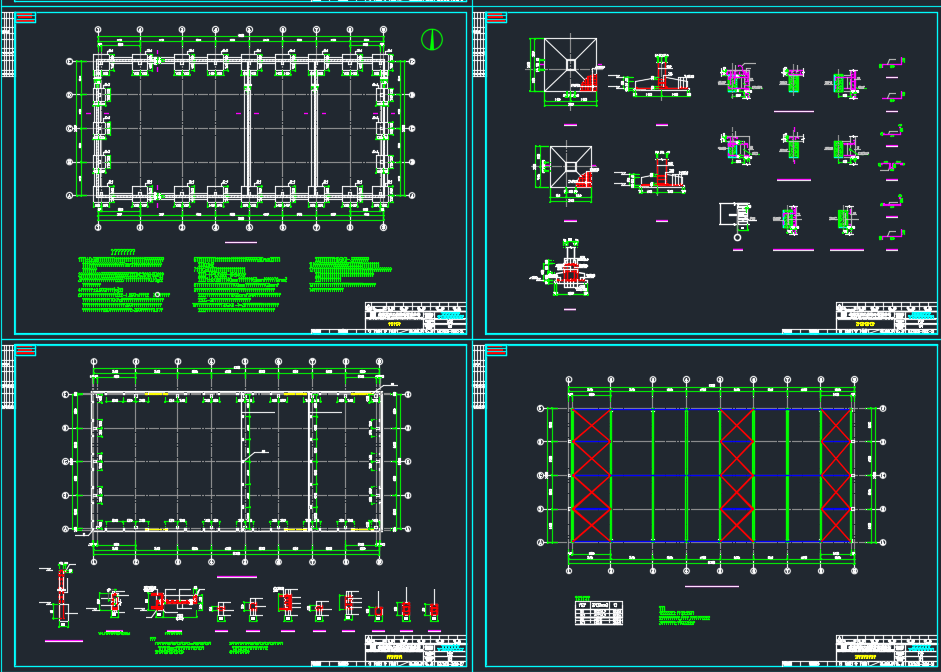Click the red stamp on the wall plan sheet
Image resolution: width=941 pixels, height=672 pixels.
(x=25, y=350)
